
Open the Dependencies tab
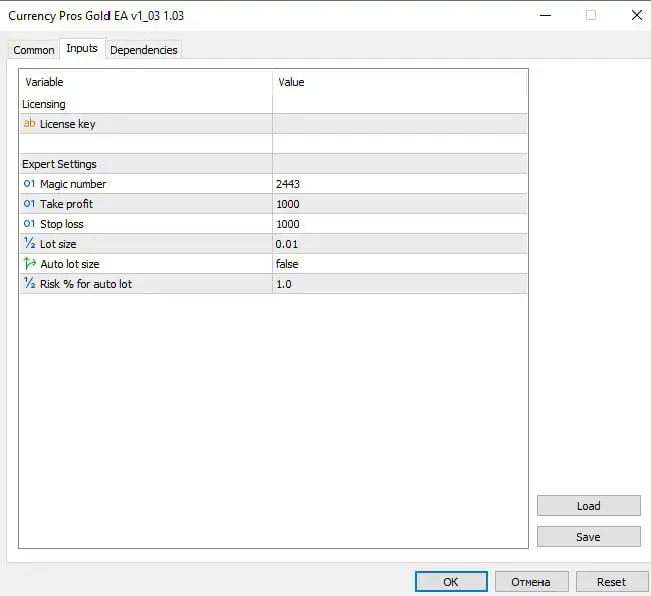(x=144, y=50)
